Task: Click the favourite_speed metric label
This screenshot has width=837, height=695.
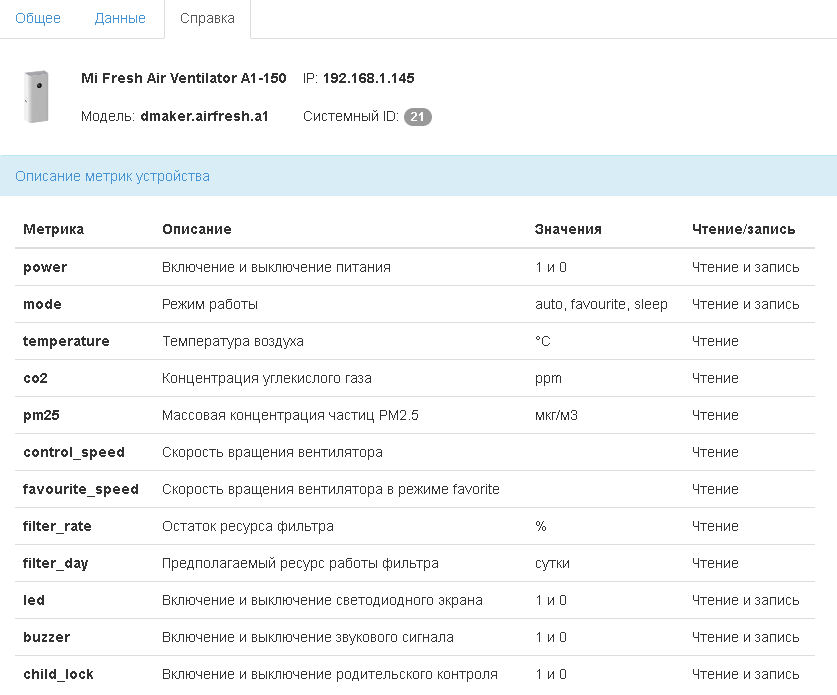Action: (81, 489)
